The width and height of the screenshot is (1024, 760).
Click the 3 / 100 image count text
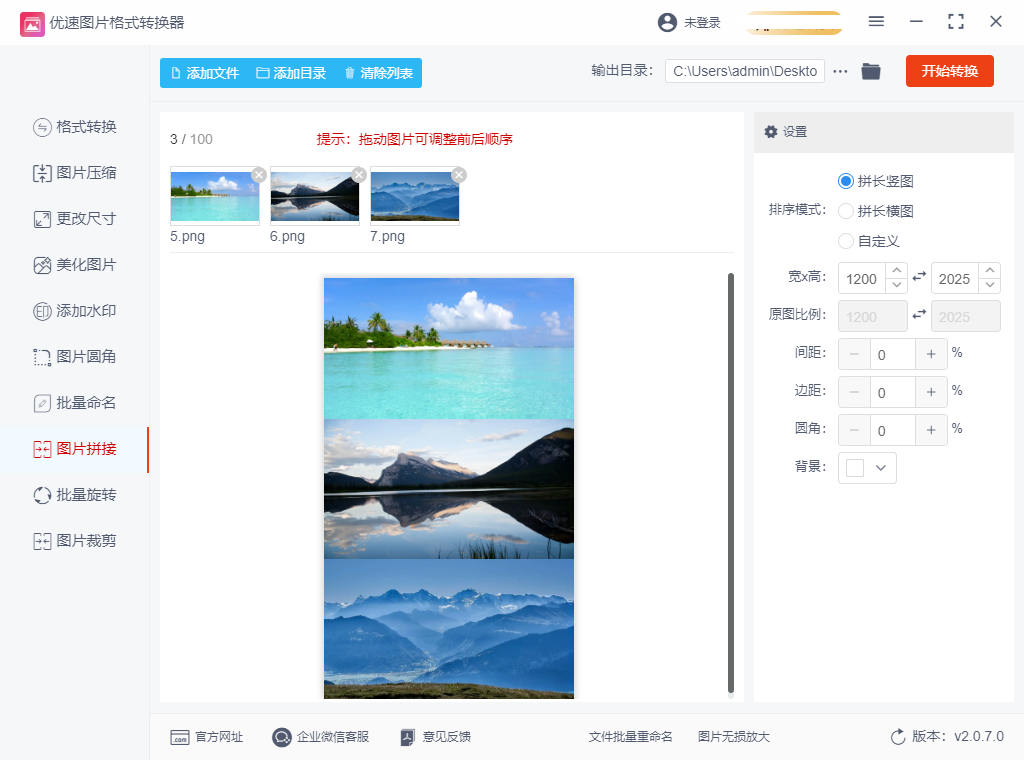pos(191,139)
